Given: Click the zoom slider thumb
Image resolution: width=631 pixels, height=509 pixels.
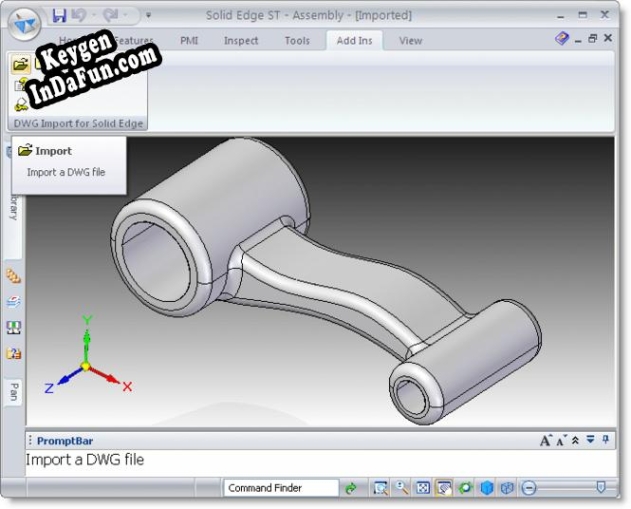Looking at the screenshot, I should pyautogui.click(x=601, y=487).
